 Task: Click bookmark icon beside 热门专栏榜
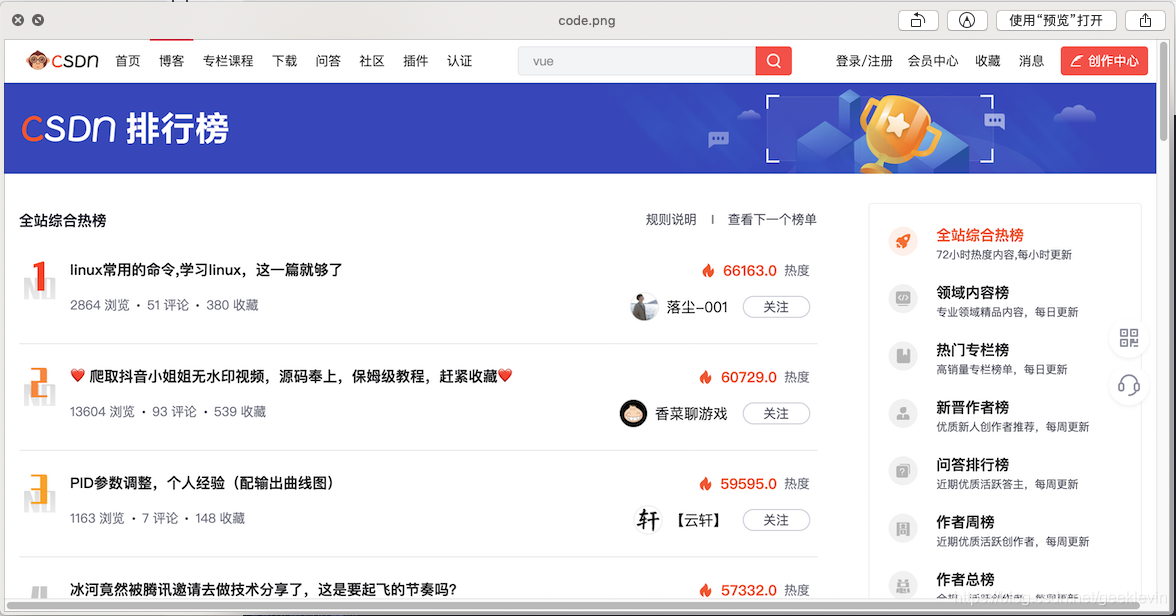[903, 356]
